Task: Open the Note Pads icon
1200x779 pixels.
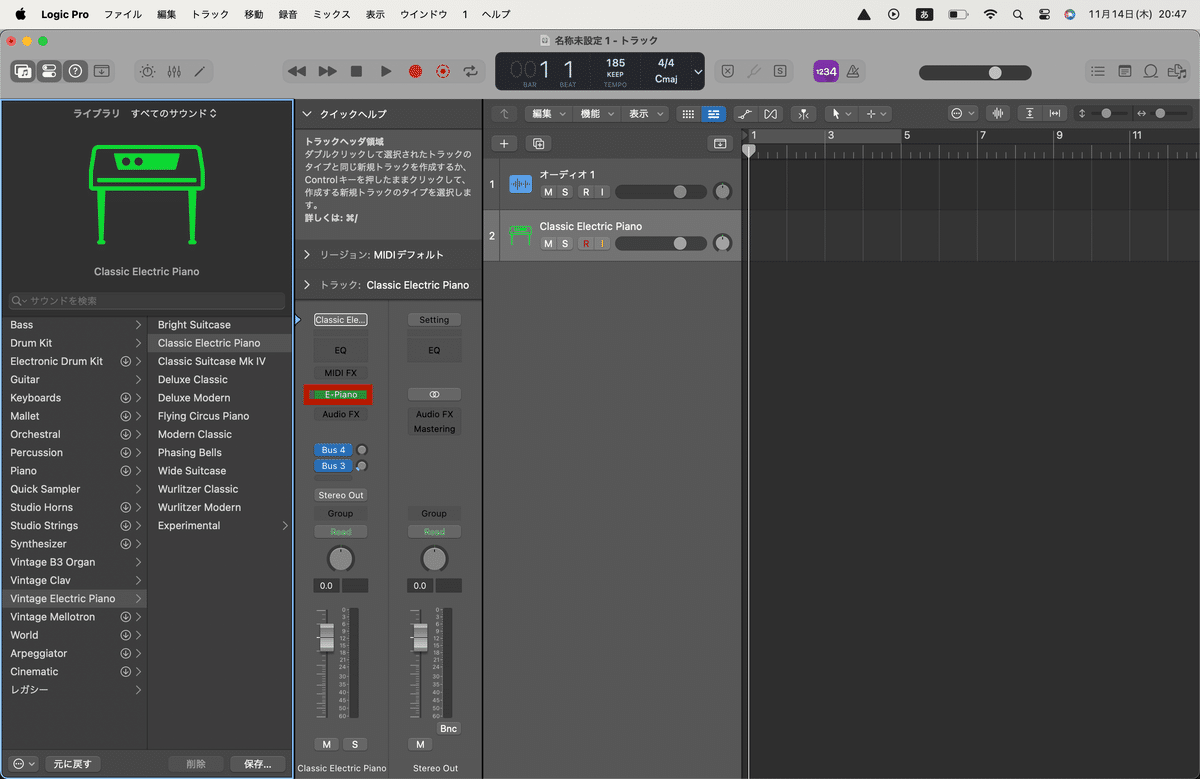Action: [1125, 71]
